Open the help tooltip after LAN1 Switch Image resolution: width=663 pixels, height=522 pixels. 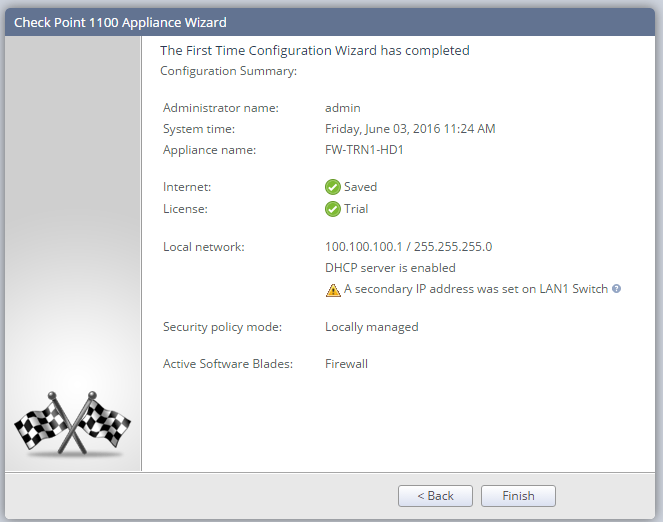616,289
